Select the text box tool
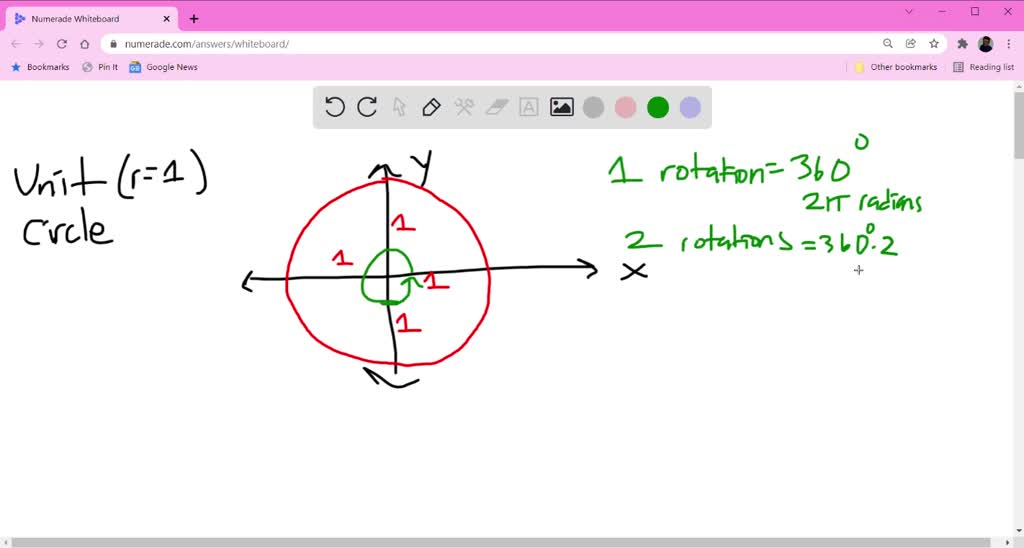This screenshot has width=1024, height=548. click(528, 107)
